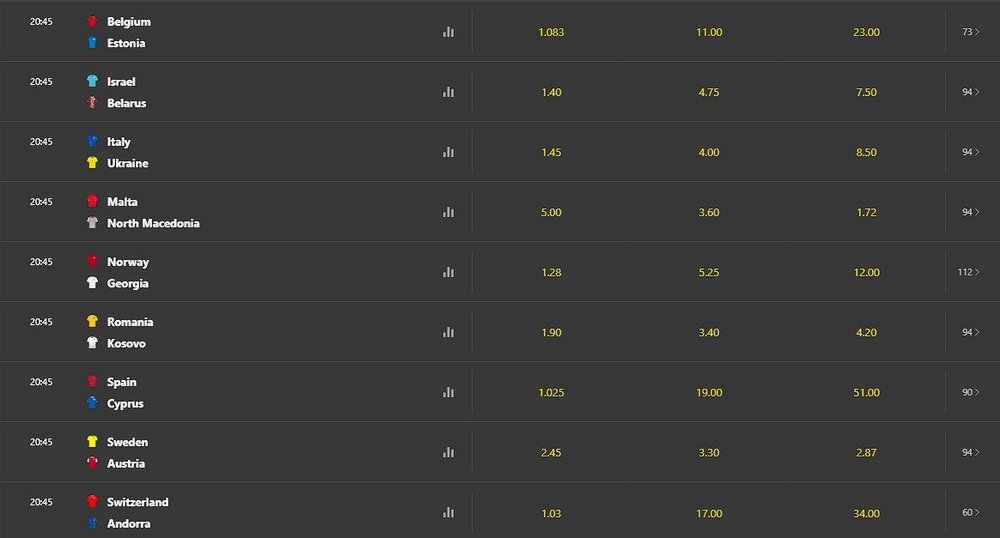Show 60 more markets for Switzerland match
Screen dimensions: 1000x538
click(x=971, y=512)
